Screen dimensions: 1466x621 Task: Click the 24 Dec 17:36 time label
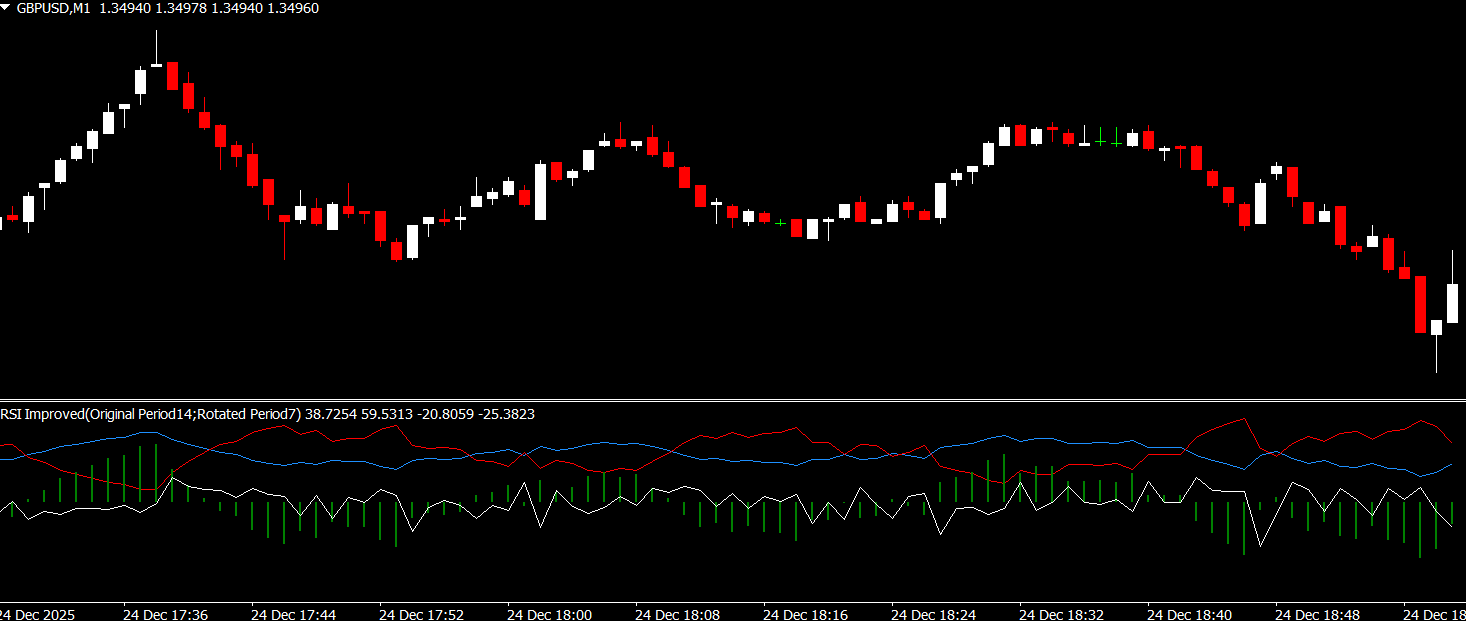(x=165, y=614)
